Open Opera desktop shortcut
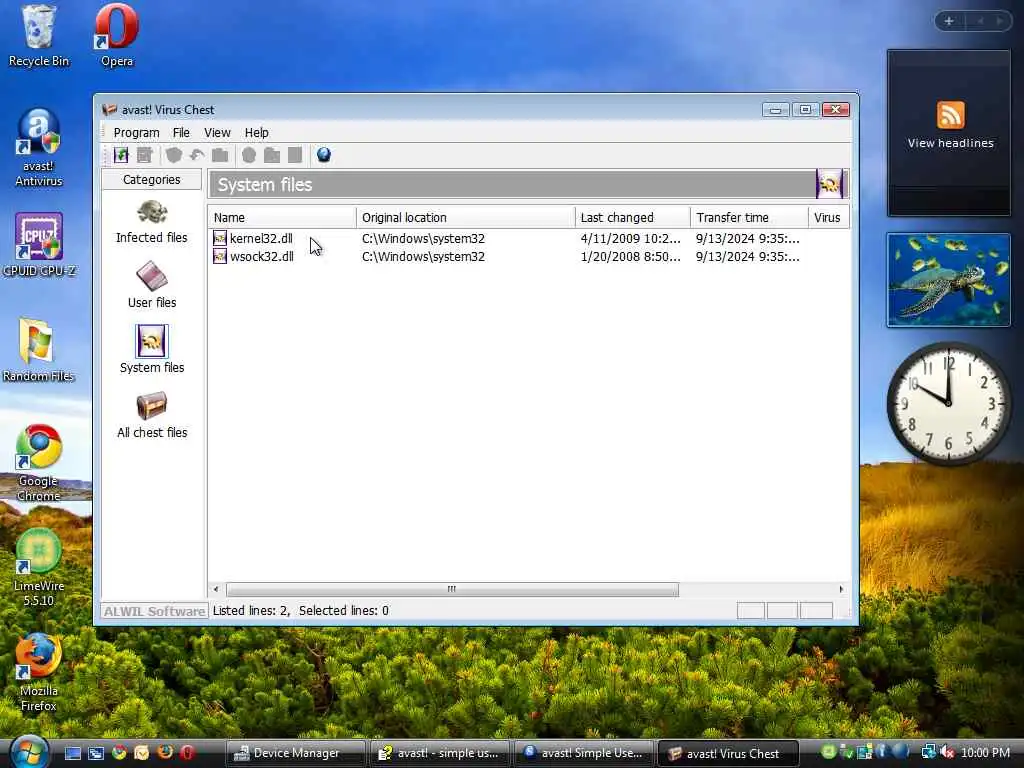The image size is (1024, 768). coord(117,36)
